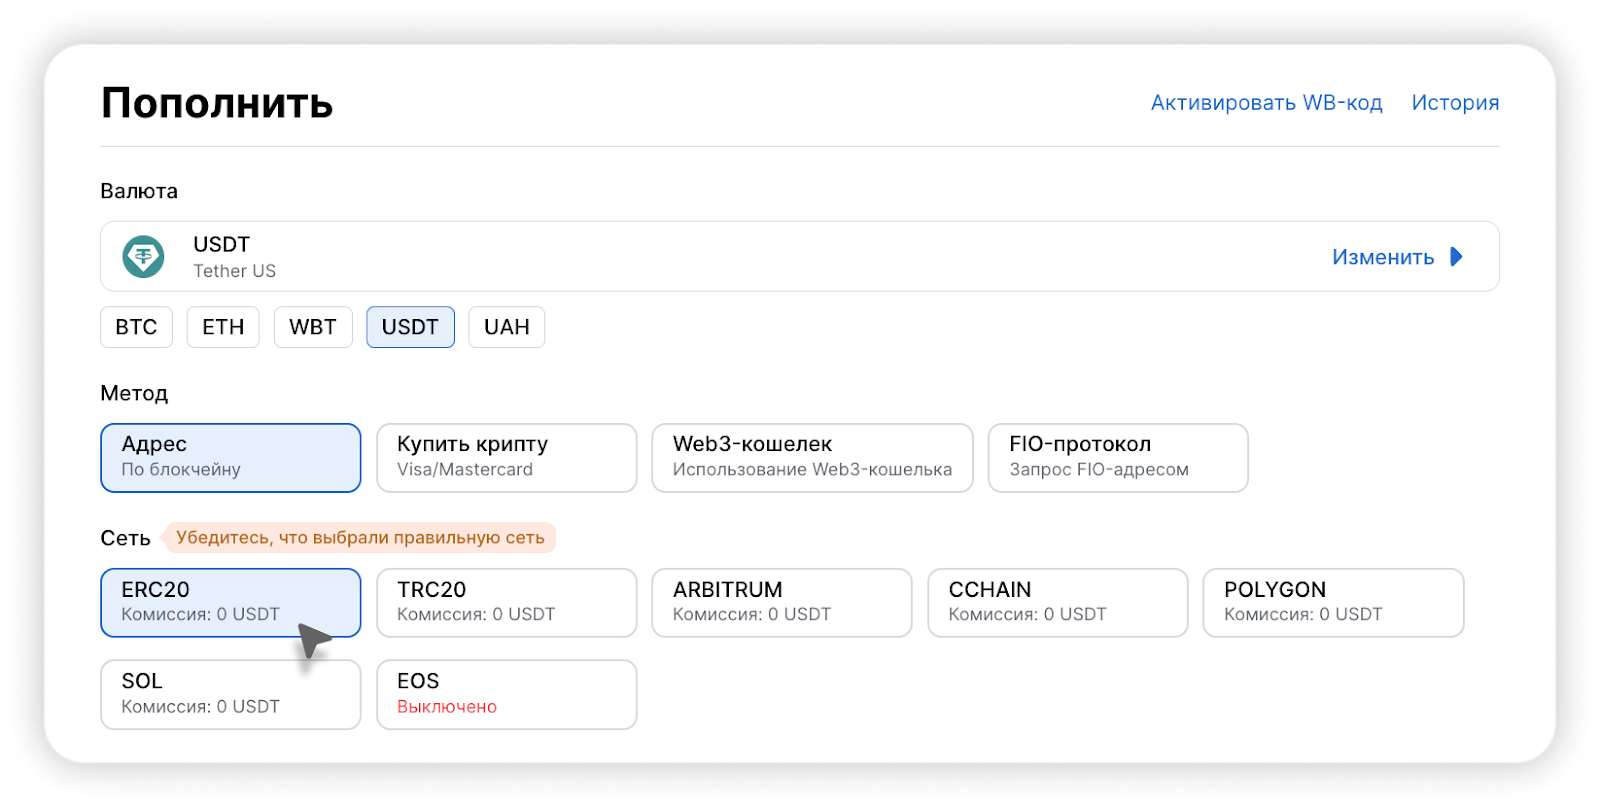This screenshot has height=807, width=1600.
Task: Open the Изменить currency selector
Action: [x=1383, y=257]
